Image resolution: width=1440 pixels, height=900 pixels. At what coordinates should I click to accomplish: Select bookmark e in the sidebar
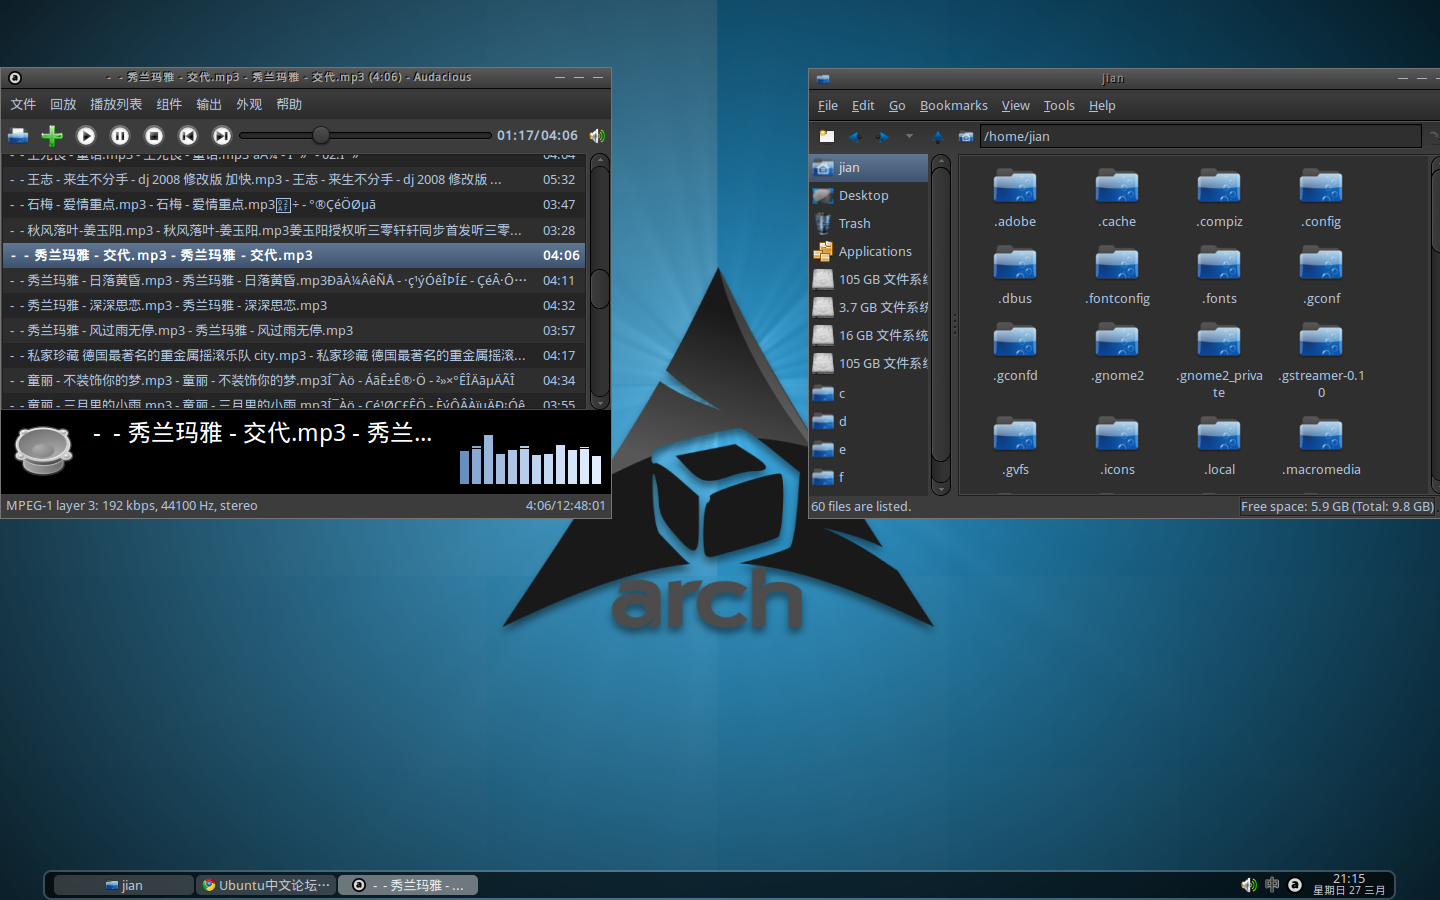pos(868,450)
